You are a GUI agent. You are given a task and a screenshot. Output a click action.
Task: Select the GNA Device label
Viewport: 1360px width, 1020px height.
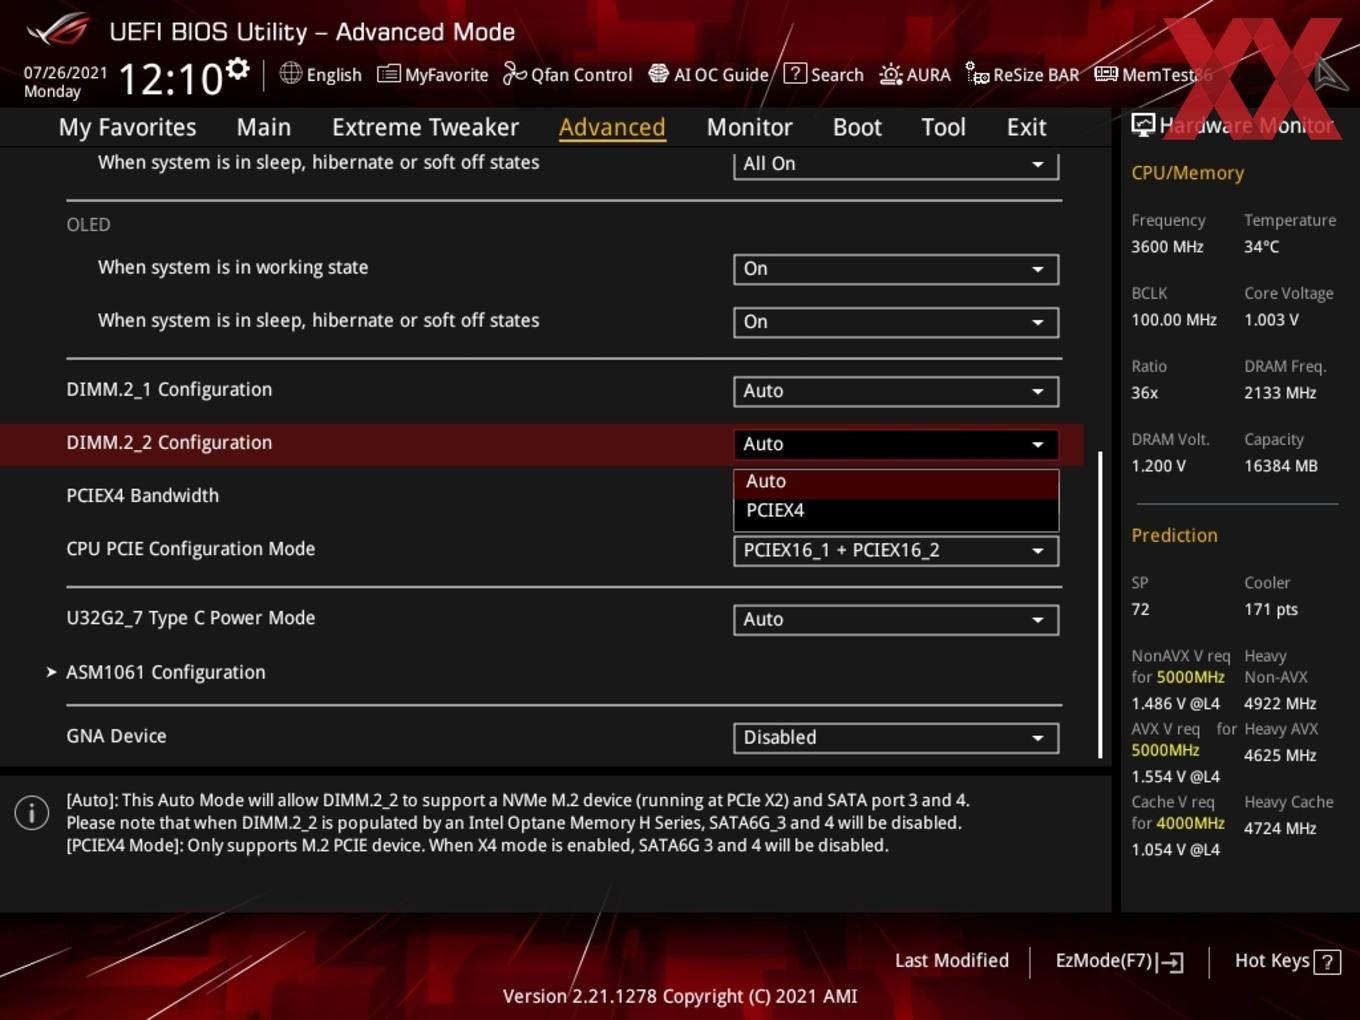(x=116, y=736)
